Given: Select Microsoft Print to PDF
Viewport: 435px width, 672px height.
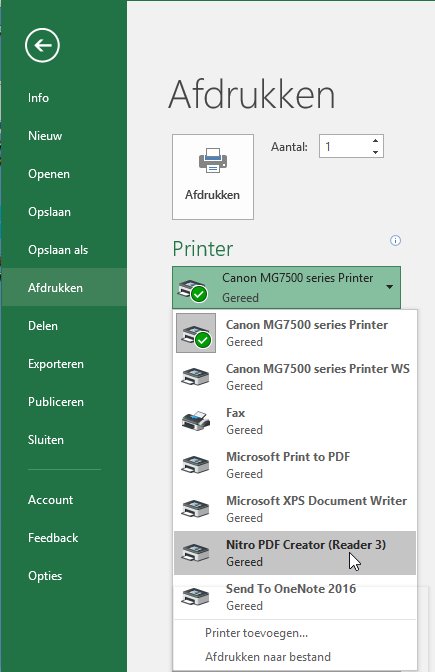Looking at the screenshot, I should tap(295, 465).
